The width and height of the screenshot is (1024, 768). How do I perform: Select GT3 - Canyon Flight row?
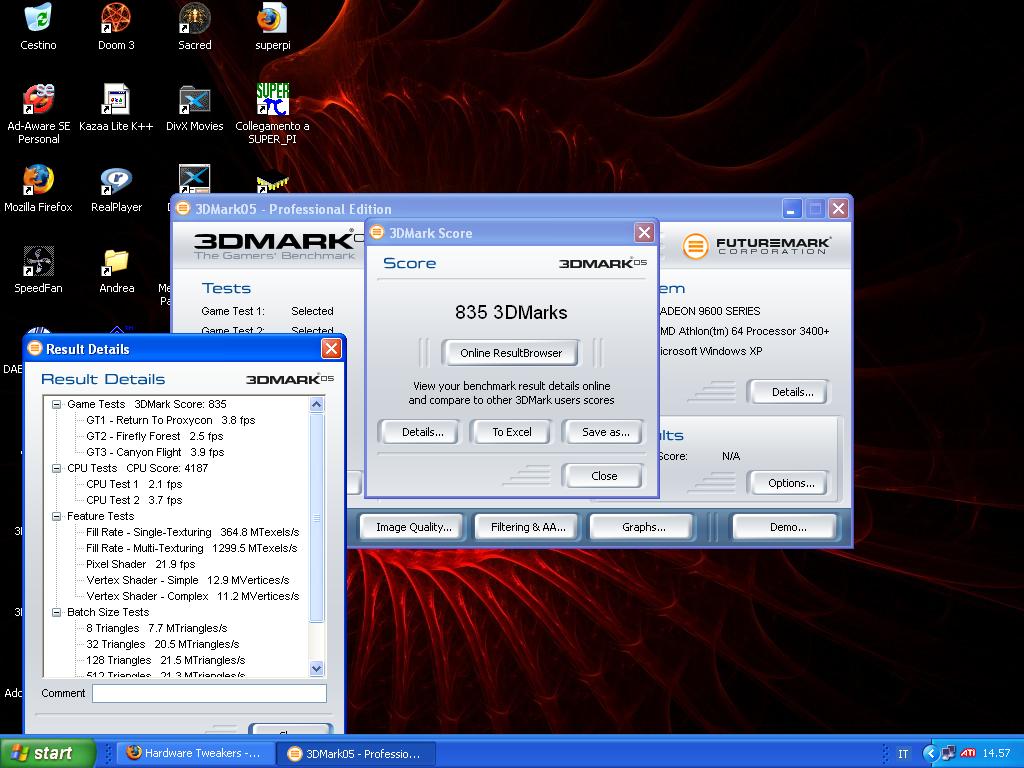tap(155, 452)
